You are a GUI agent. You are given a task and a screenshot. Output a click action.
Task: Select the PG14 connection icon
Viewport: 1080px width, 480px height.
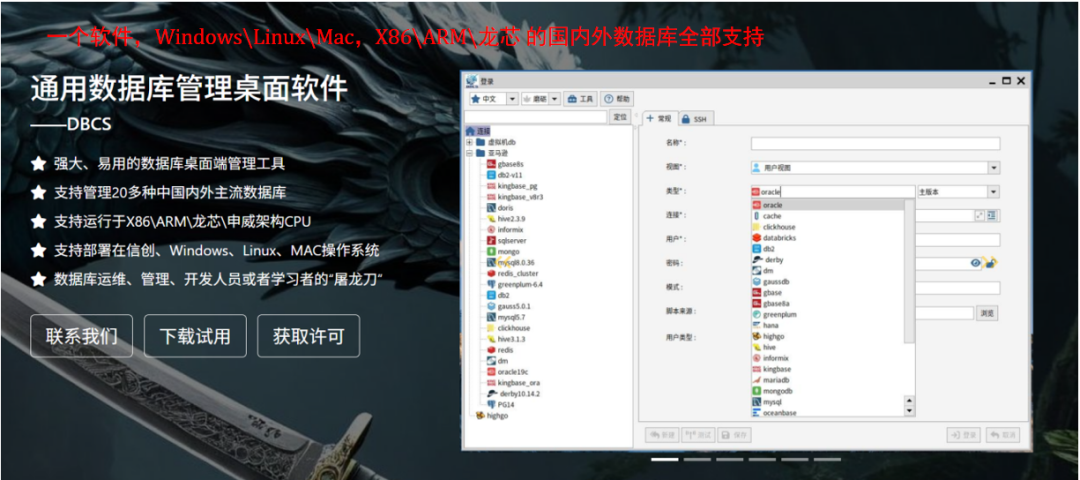pos(491,405)
